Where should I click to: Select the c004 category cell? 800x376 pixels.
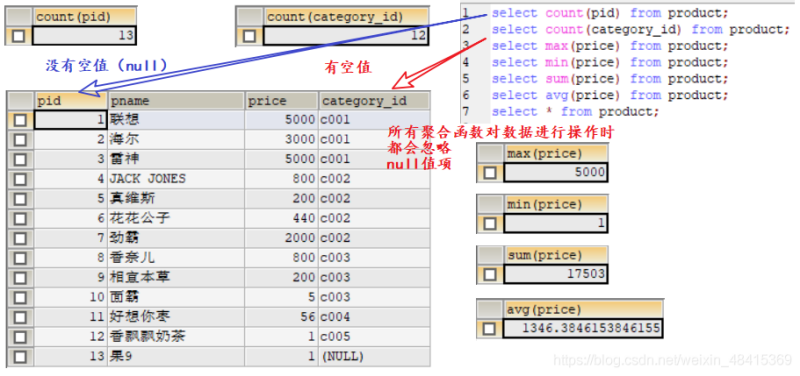[x=374, y=317]
